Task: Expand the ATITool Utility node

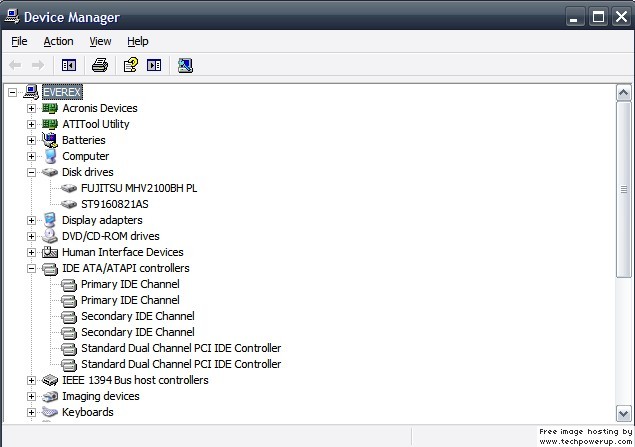Action: 31,124
